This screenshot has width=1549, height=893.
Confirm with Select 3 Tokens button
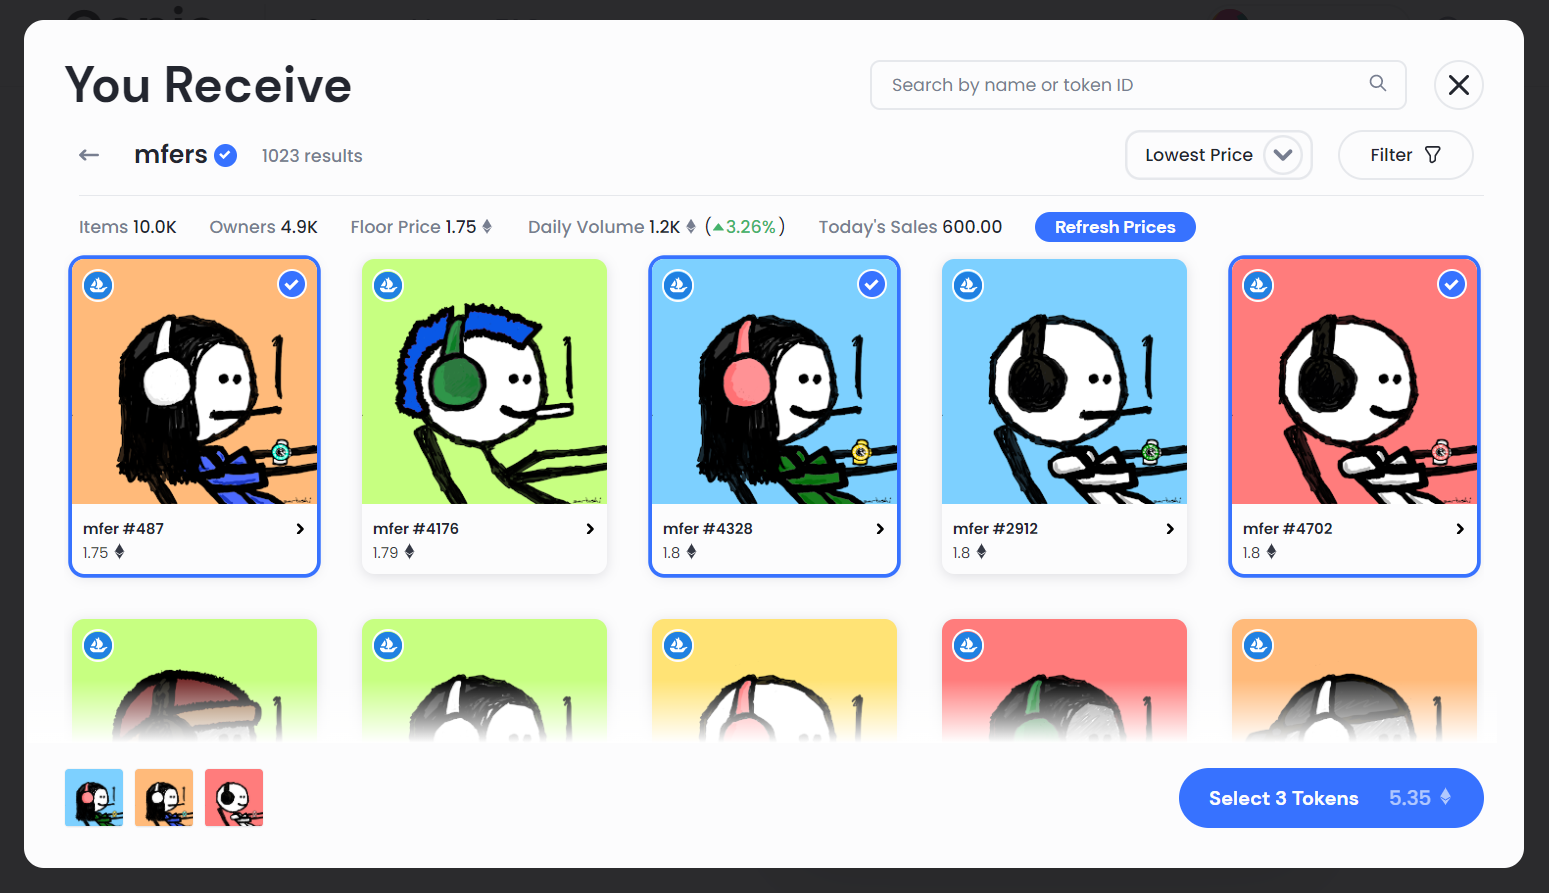(1331, 798)
